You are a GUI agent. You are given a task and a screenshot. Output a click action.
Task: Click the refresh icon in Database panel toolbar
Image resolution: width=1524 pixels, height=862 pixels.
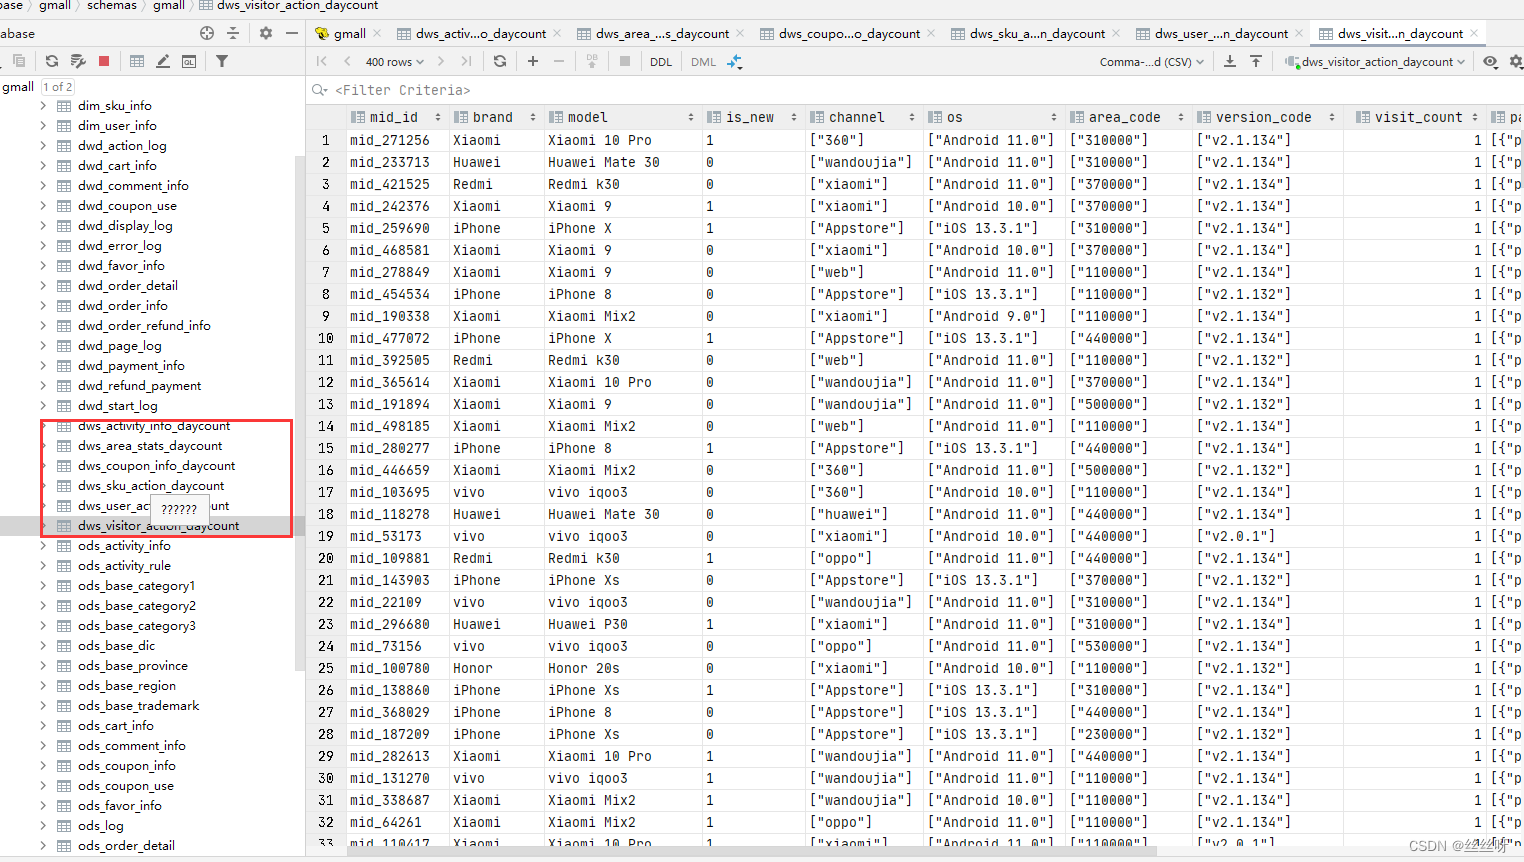[52, 61]
